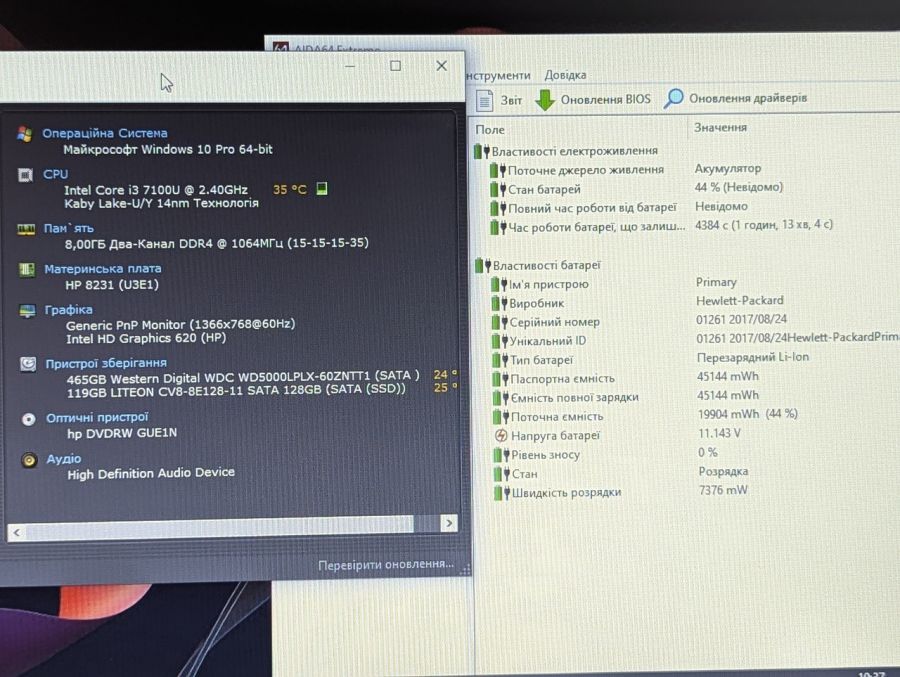Open the Материнська плата section link
Screen dimensions: 900x677
(103, 269)
